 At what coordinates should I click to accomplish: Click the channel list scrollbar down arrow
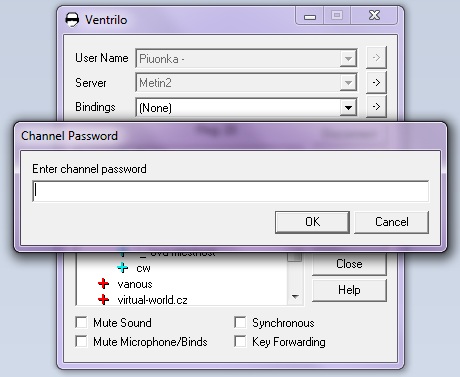click(295, 296)
